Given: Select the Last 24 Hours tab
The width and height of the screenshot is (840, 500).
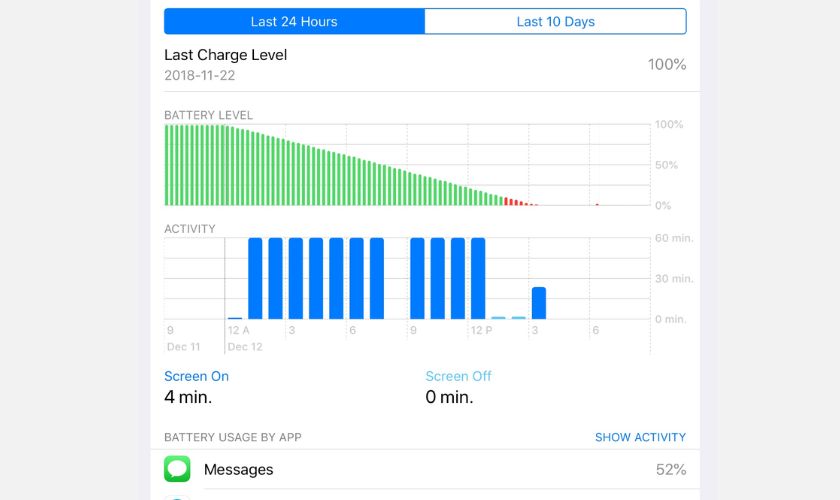Looking at the screenshot, I should point(294,21).
